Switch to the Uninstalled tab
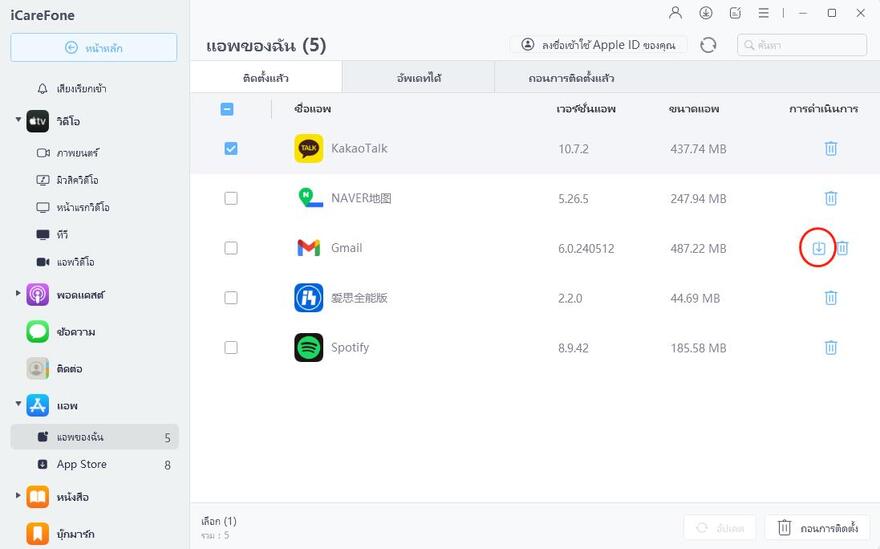Viewport: 880px width, 549px height. pyautogui.click(x=571, y=77)
